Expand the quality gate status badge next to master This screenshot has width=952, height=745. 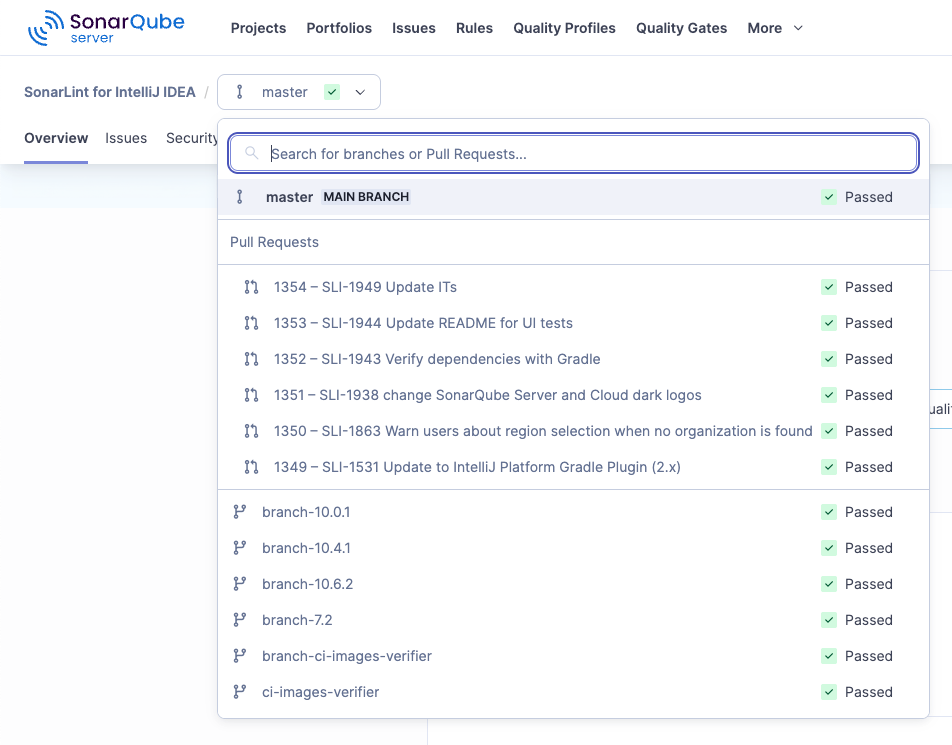[331, 91]
